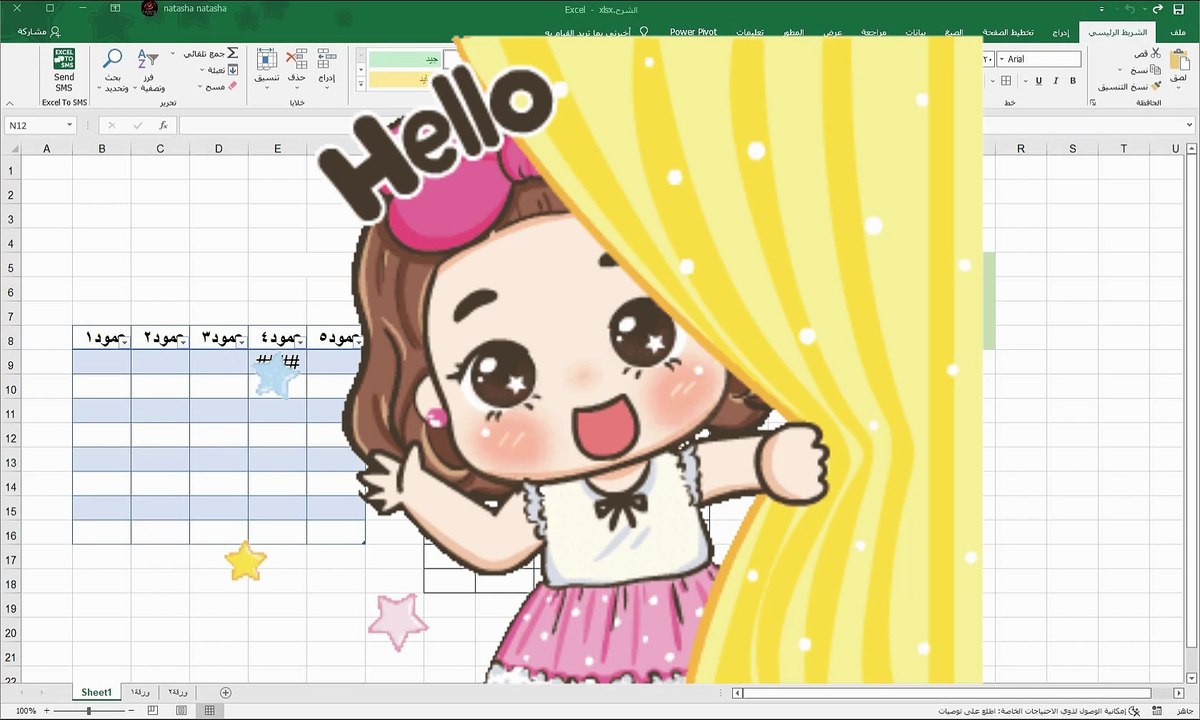The height and width of the screenshot is (720, 1200).
Task: Click the Clear (مسح) eraser icon
Action: tap(233, 87)
